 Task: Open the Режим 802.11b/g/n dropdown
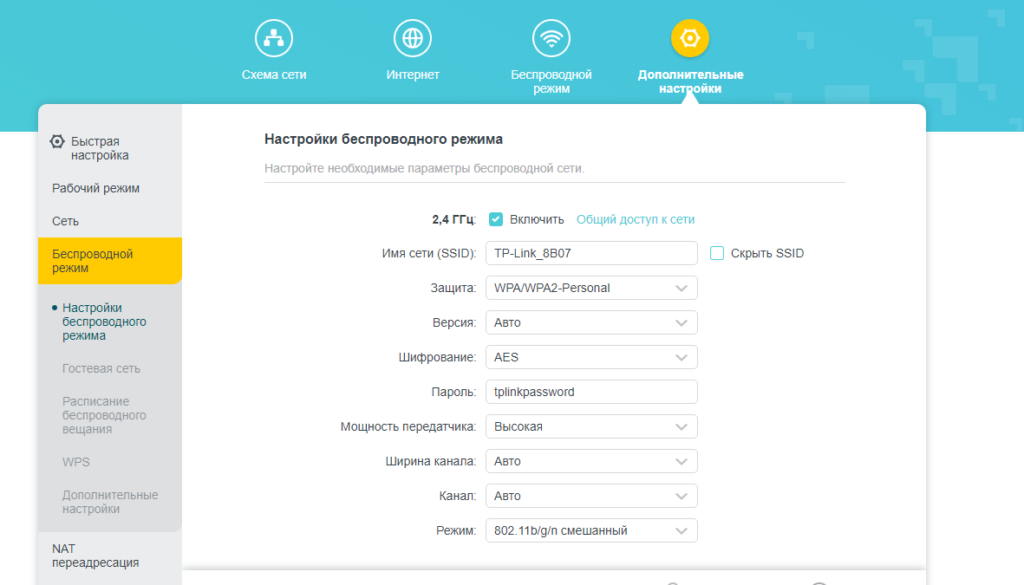tap(591, 531)
